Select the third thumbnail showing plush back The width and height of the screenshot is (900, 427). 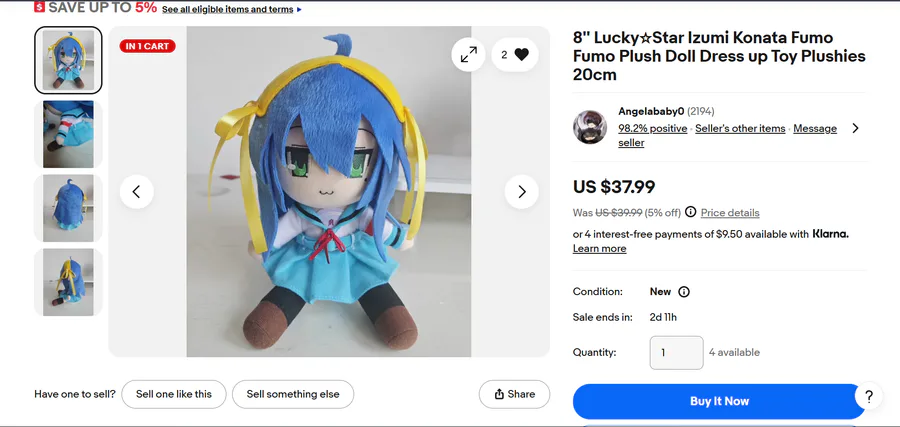tap(68, 208)
